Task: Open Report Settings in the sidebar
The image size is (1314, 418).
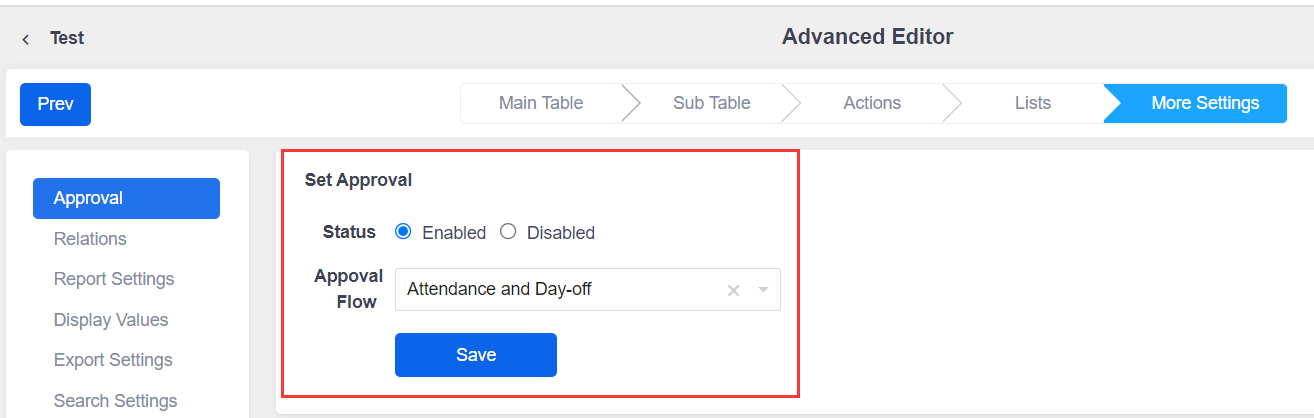Action: tap(114, 279)
